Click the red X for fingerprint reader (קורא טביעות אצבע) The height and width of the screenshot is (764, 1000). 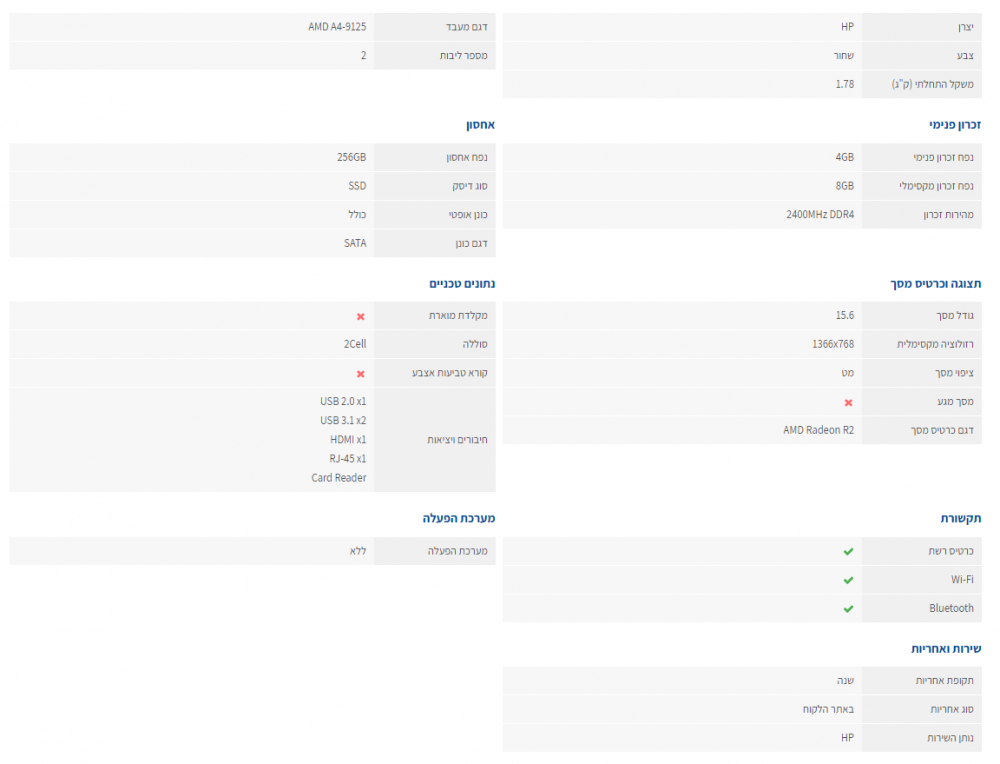coord(361,374)
